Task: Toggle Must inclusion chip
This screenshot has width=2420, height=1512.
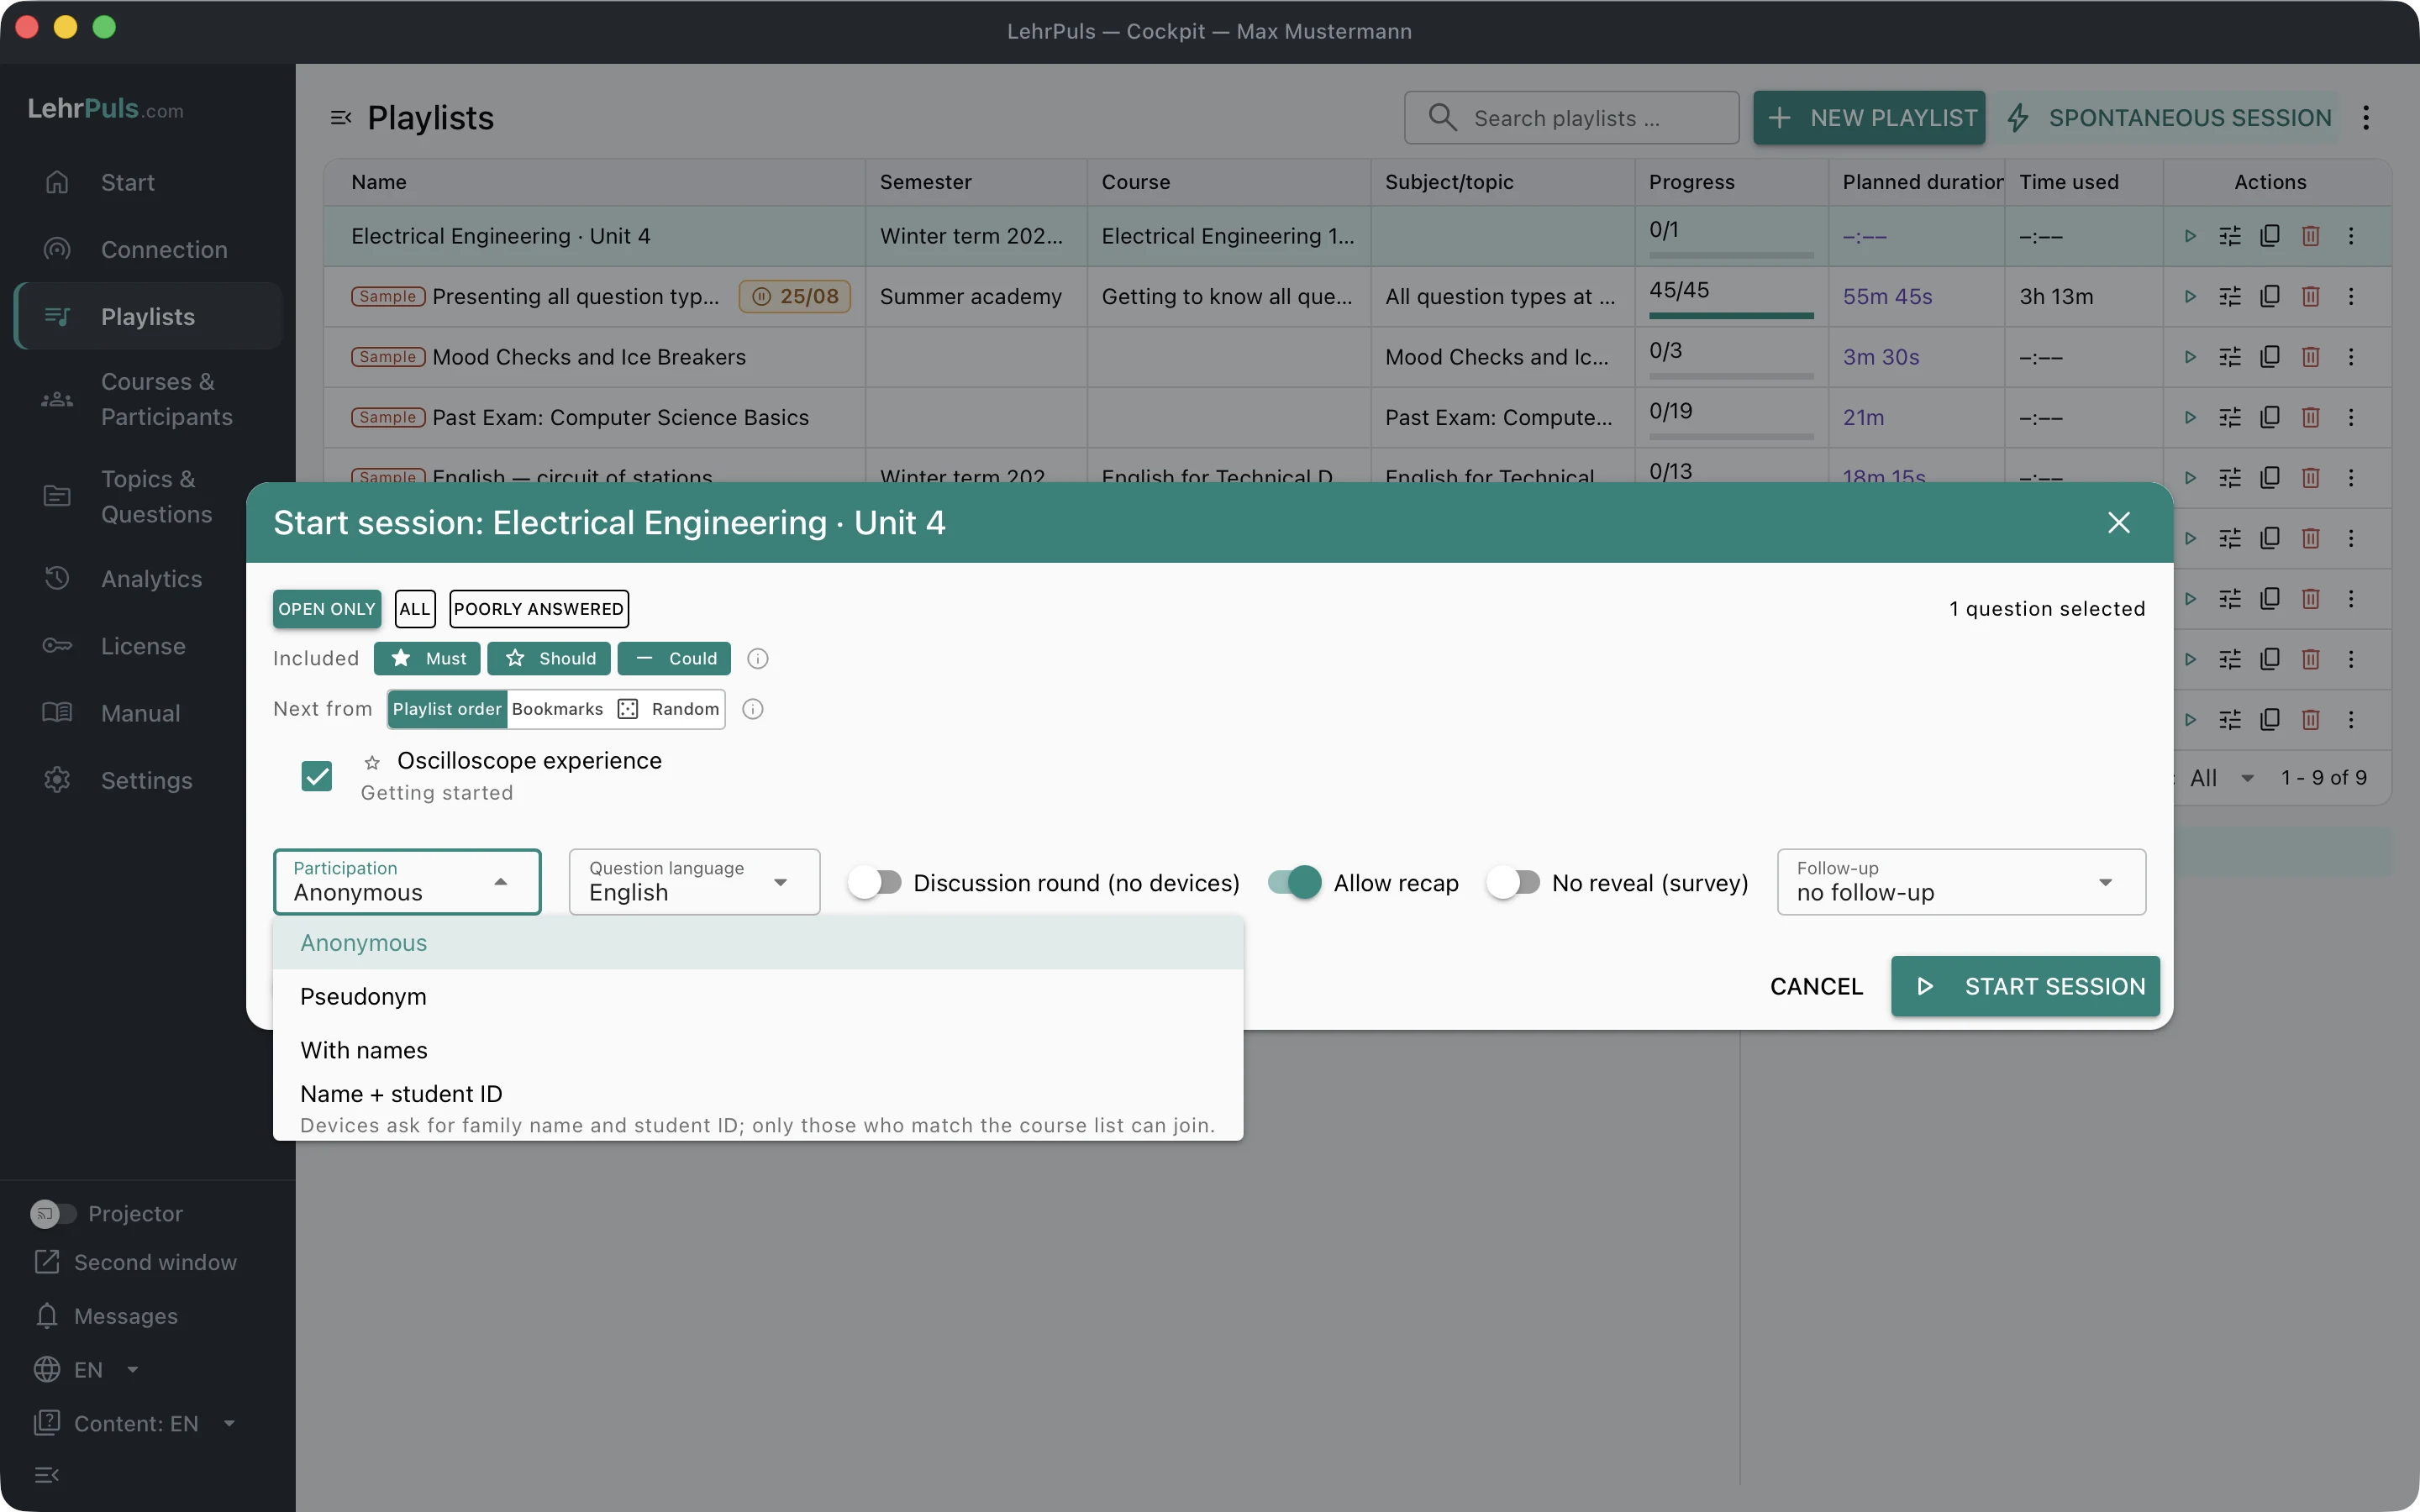Action: (427, 659)
